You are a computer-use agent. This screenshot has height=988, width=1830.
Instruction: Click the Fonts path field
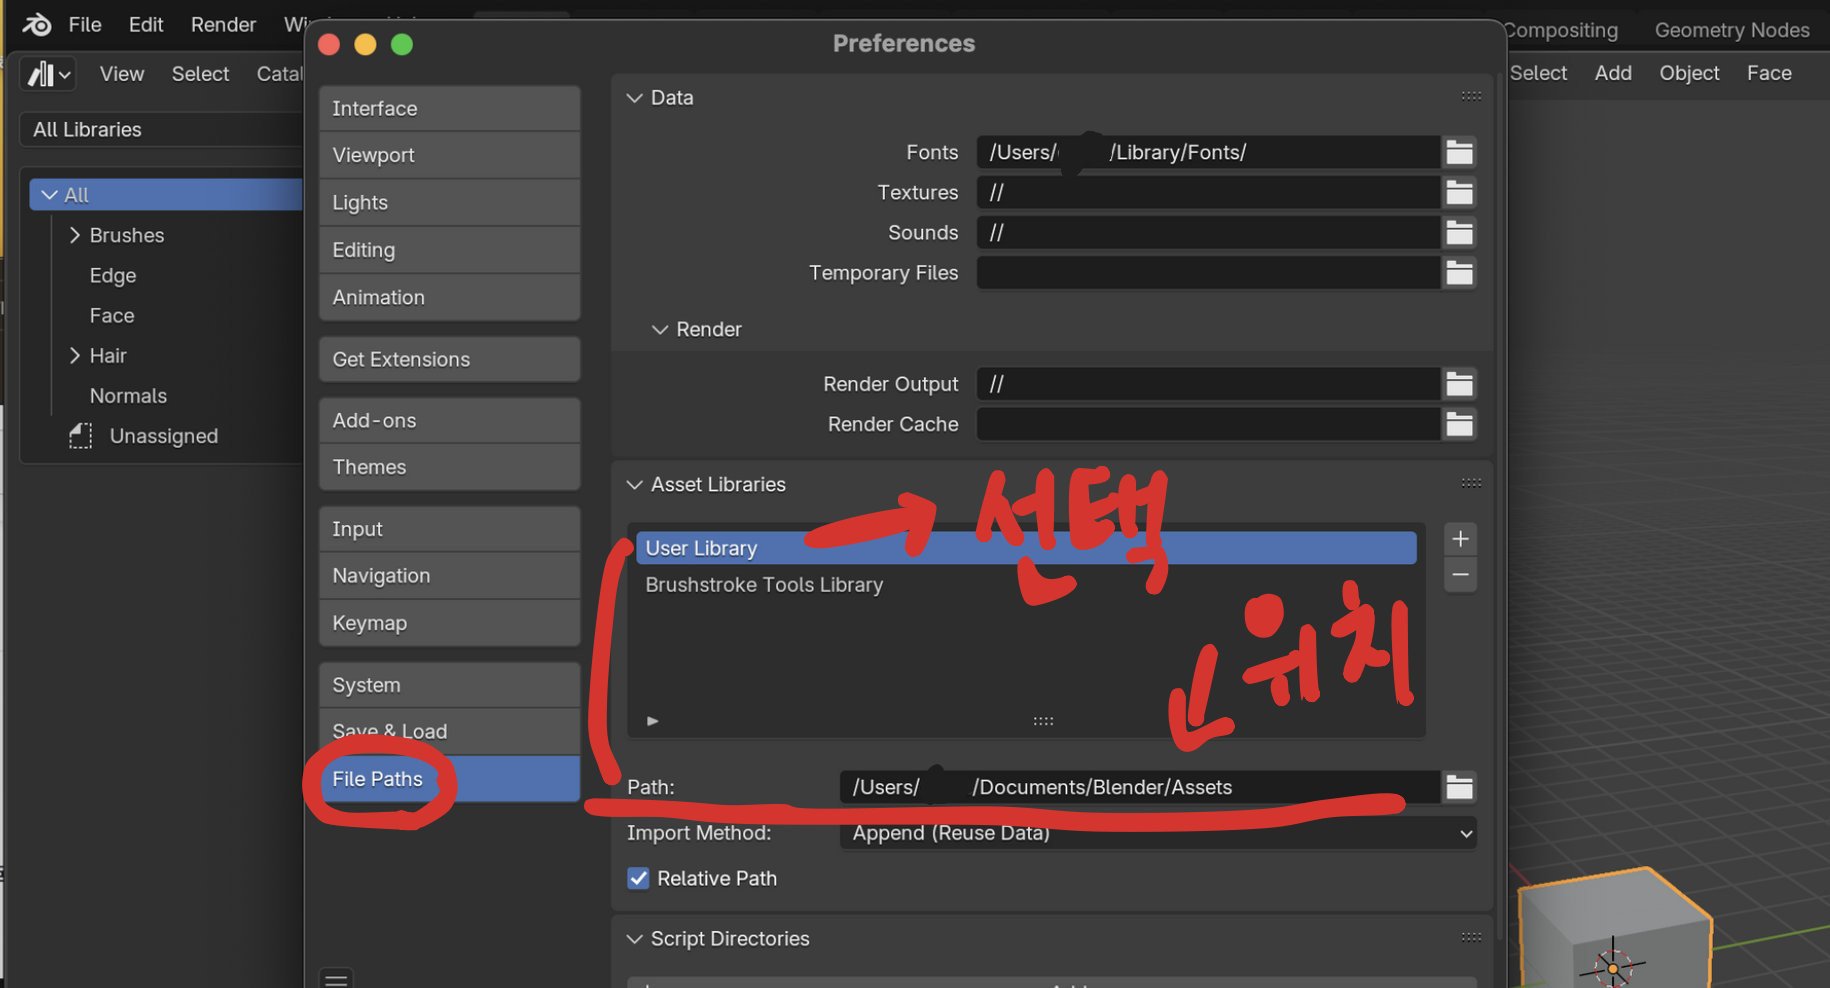1208,152
